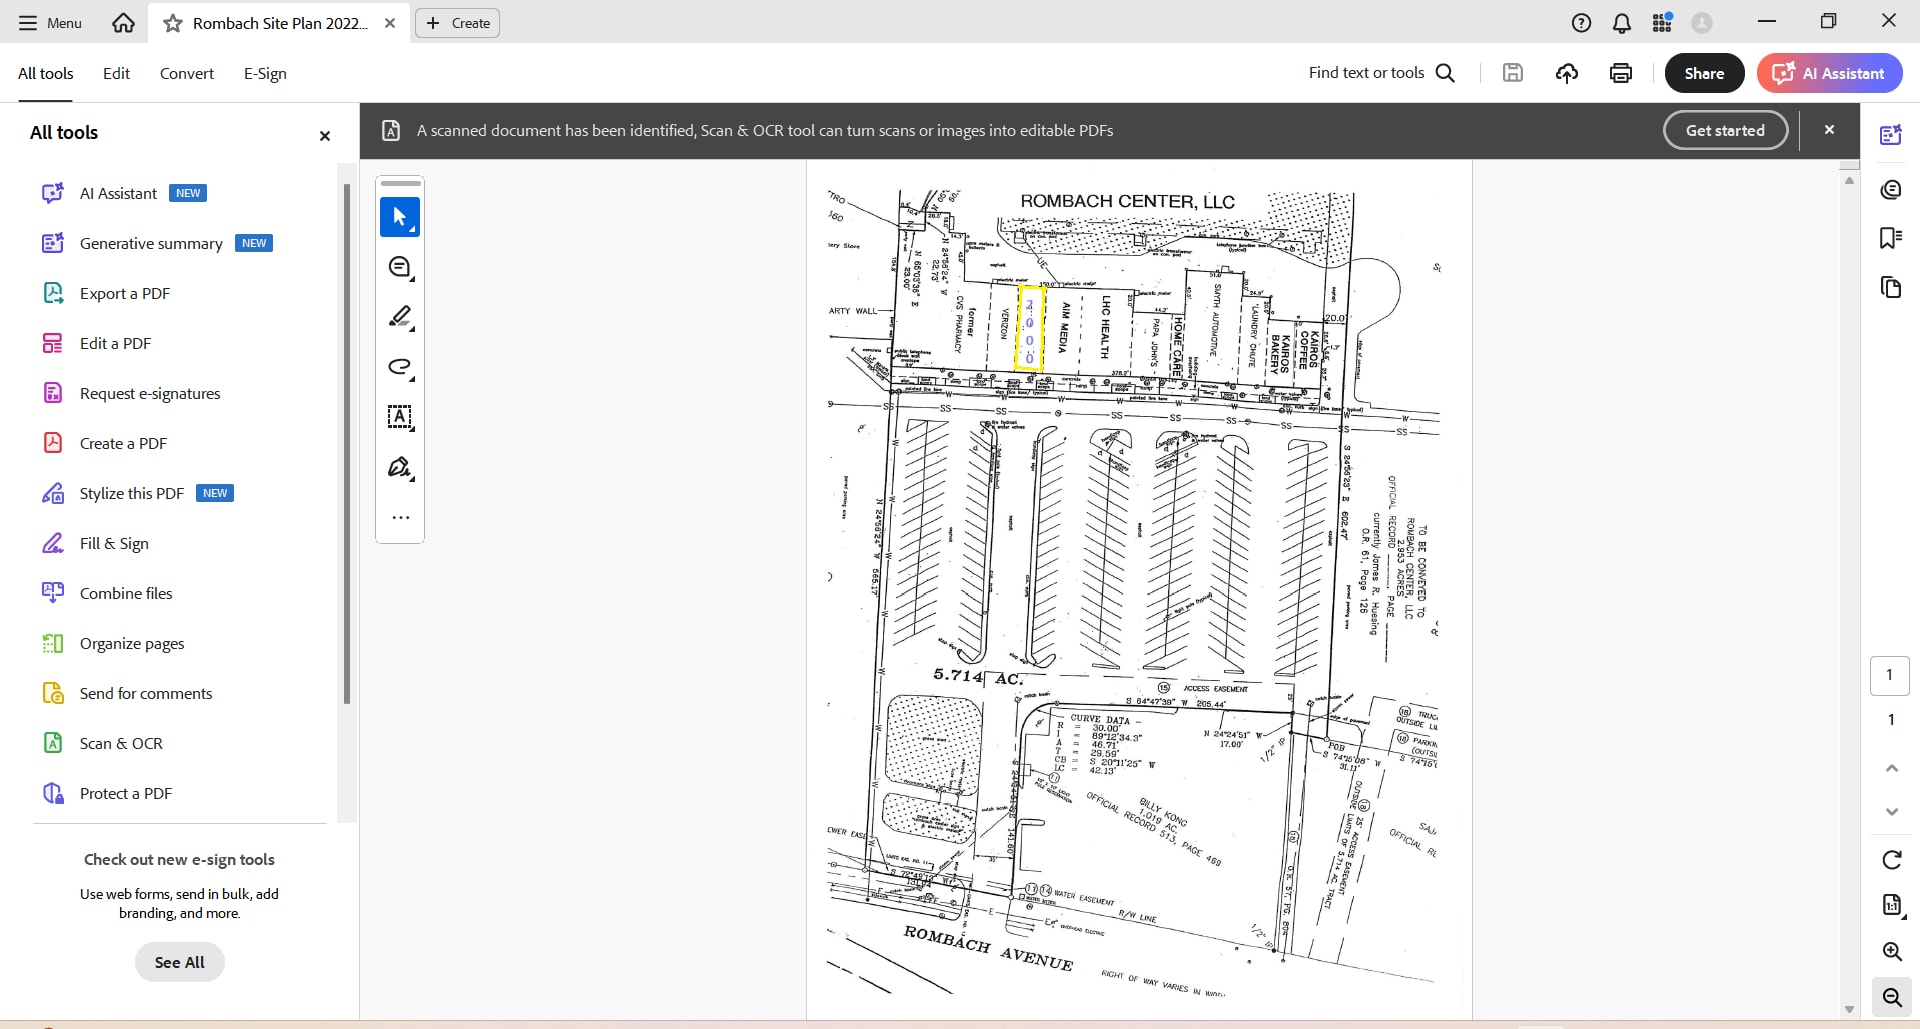Click the Sign pen tool

point(400,467)
